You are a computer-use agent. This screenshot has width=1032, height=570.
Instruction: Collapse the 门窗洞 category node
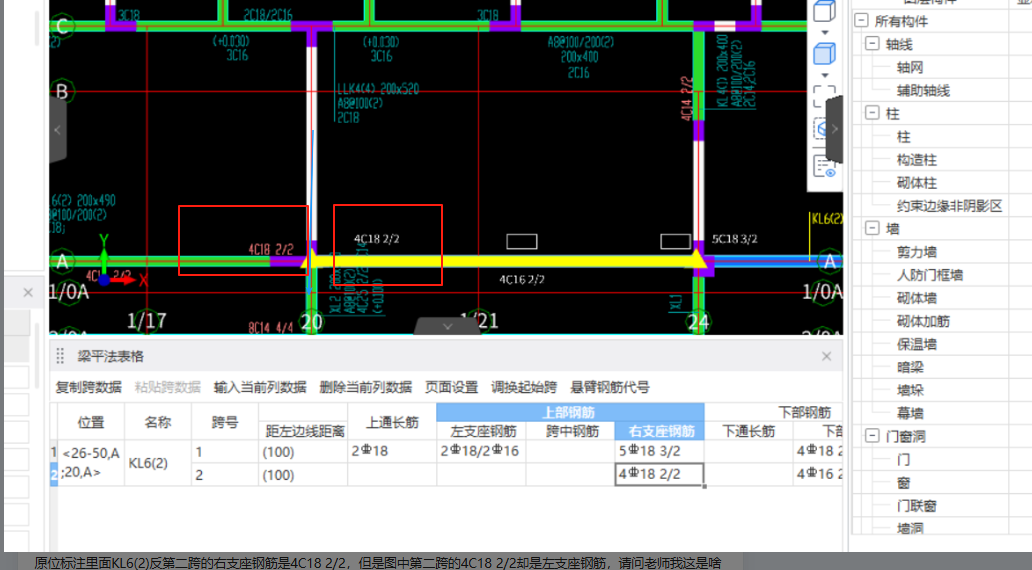click(x=872, y=435)
